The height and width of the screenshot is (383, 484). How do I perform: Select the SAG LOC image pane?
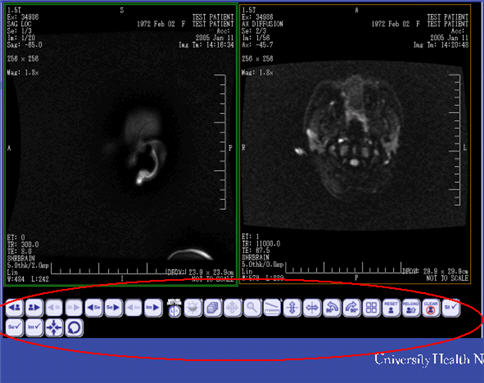[120, 144]
